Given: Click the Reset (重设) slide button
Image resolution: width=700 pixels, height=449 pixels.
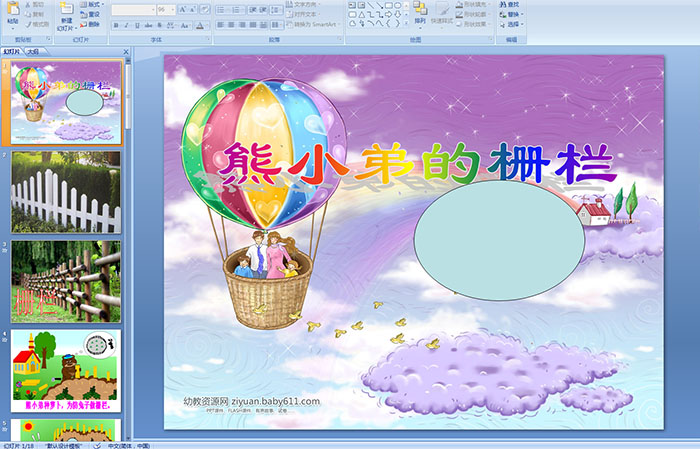Looking at the screenshot, I should coord(90,14).
